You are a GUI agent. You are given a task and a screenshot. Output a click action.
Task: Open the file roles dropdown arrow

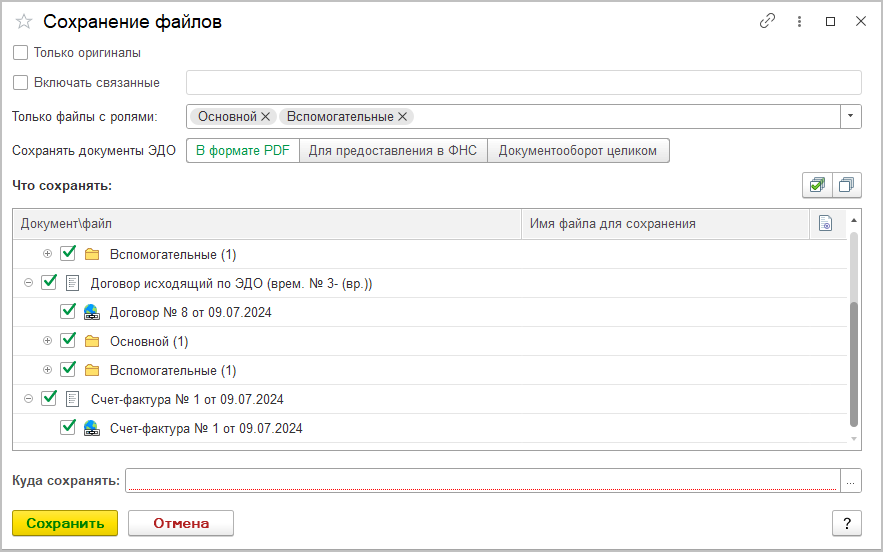coord(850,117)
